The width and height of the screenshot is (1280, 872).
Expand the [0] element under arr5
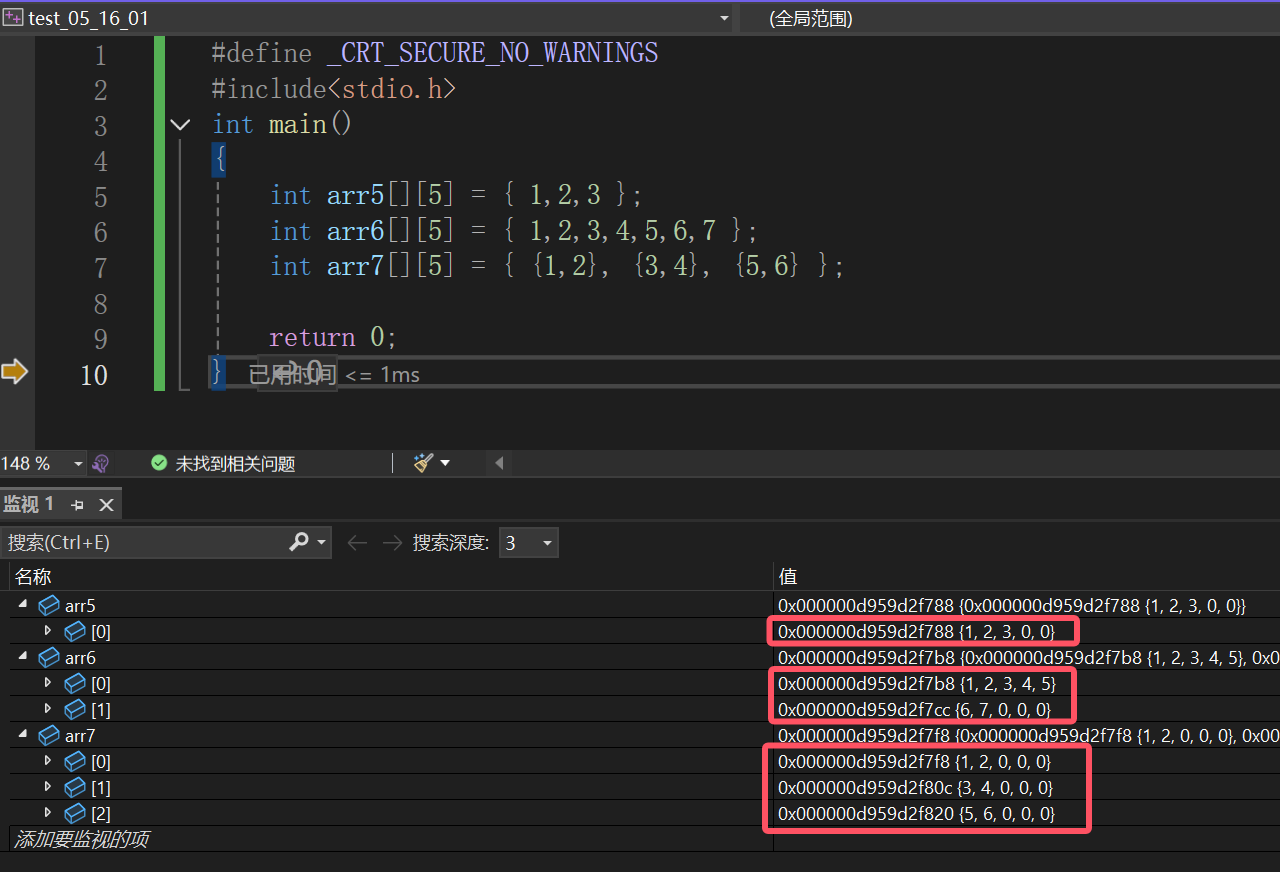pos(48,631)
